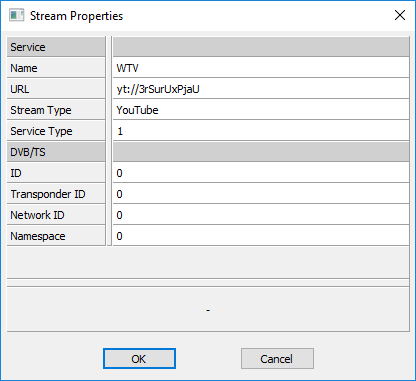416x381 pixels.
Task: Dismiss the dialog with the Cancel button
Action: (277, 359)
